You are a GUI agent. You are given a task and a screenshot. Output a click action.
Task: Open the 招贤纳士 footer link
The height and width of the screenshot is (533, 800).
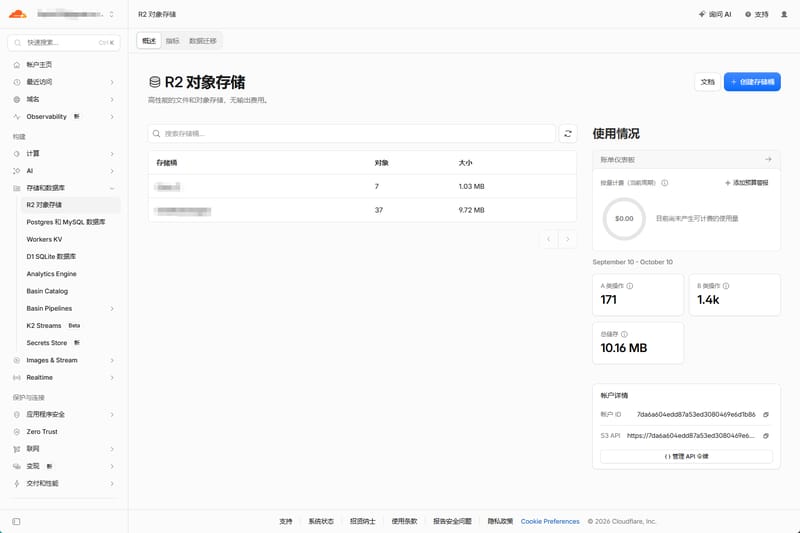363,521
